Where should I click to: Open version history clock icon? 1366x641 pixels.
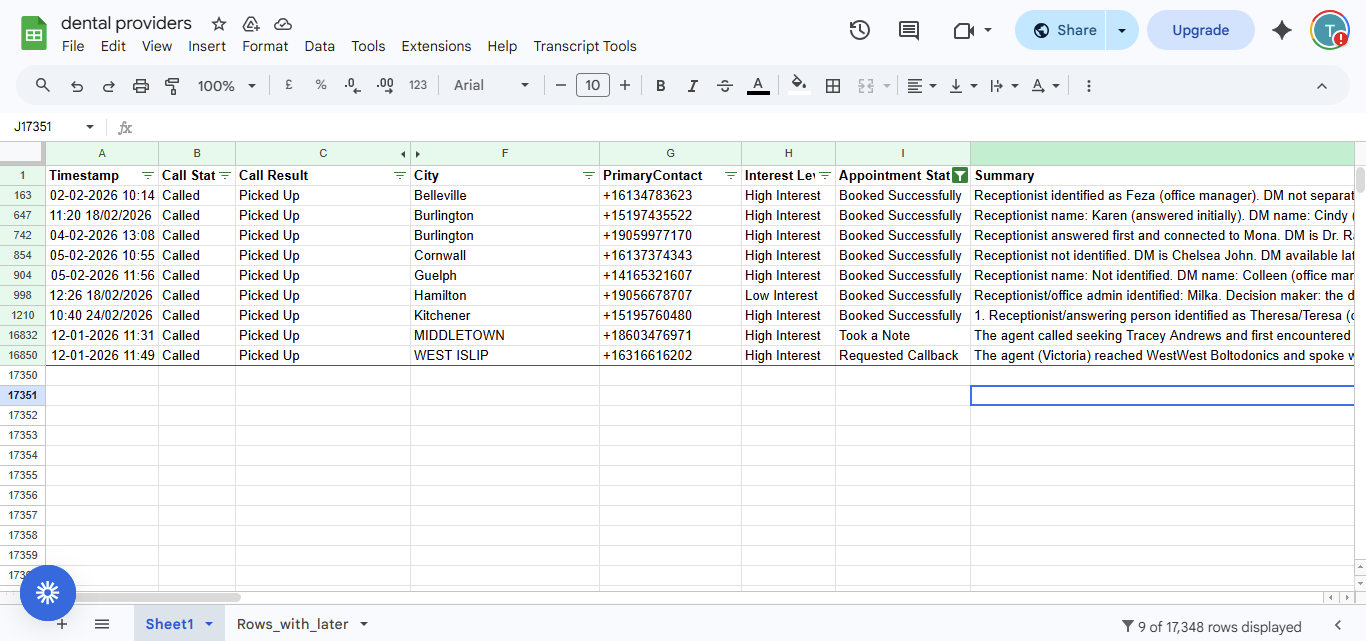[859, 30]
